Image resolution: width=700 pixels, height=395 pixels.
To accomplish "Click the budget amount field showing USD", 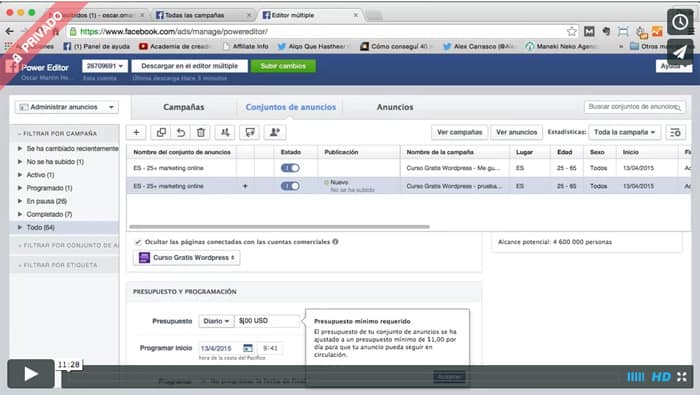I will (267, 321).
